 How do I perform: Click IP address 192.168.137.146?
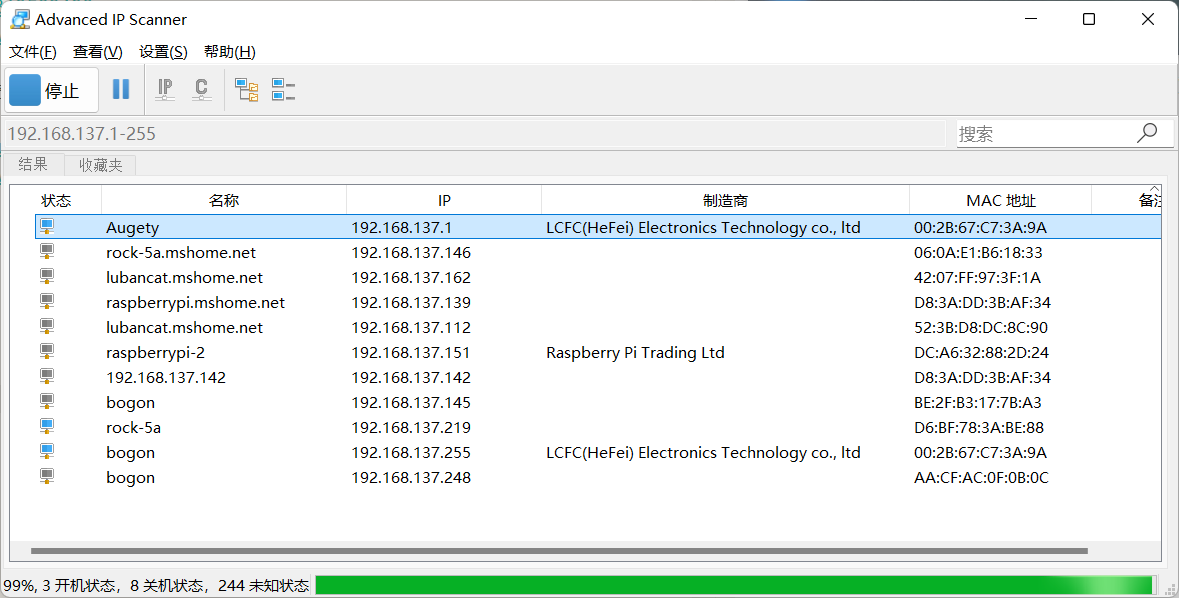pyautogui.click(x=411, y=253)
